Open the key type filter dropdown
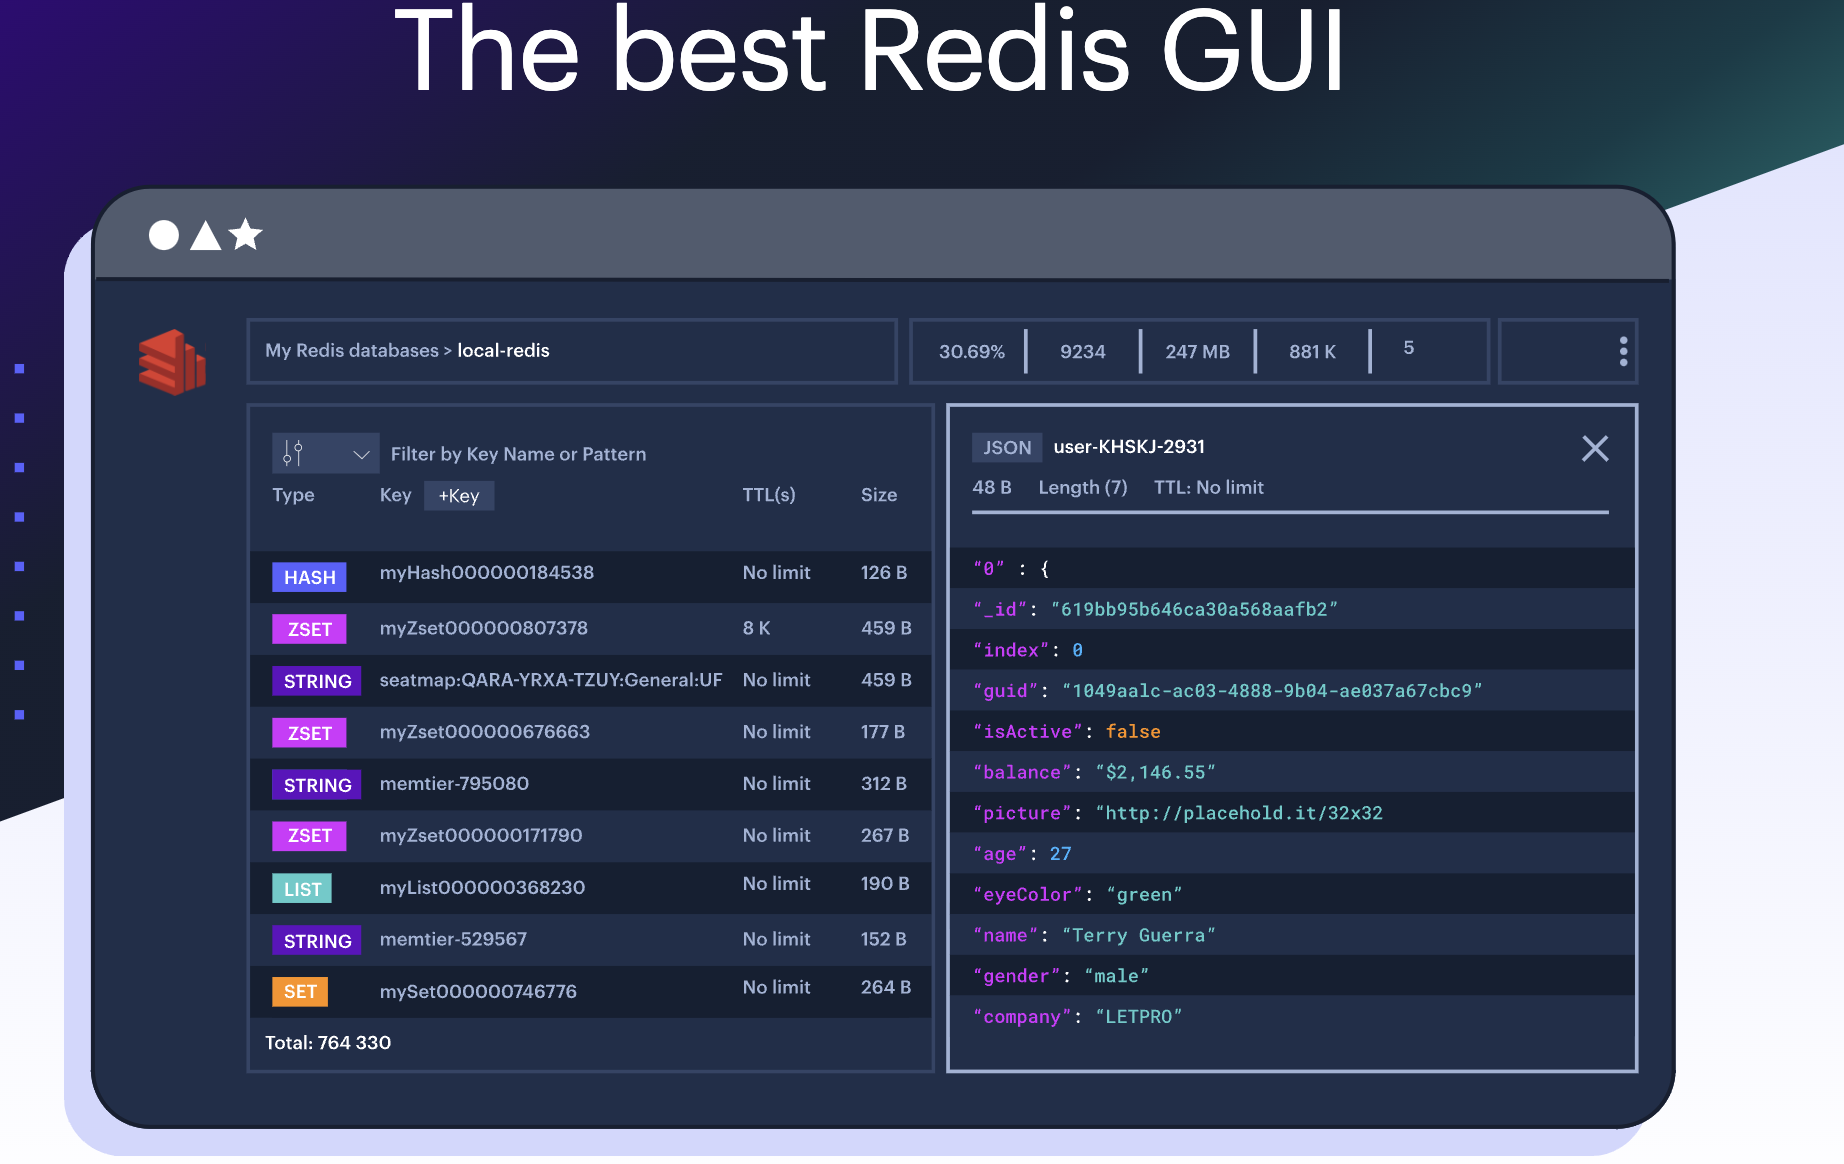 325,454
